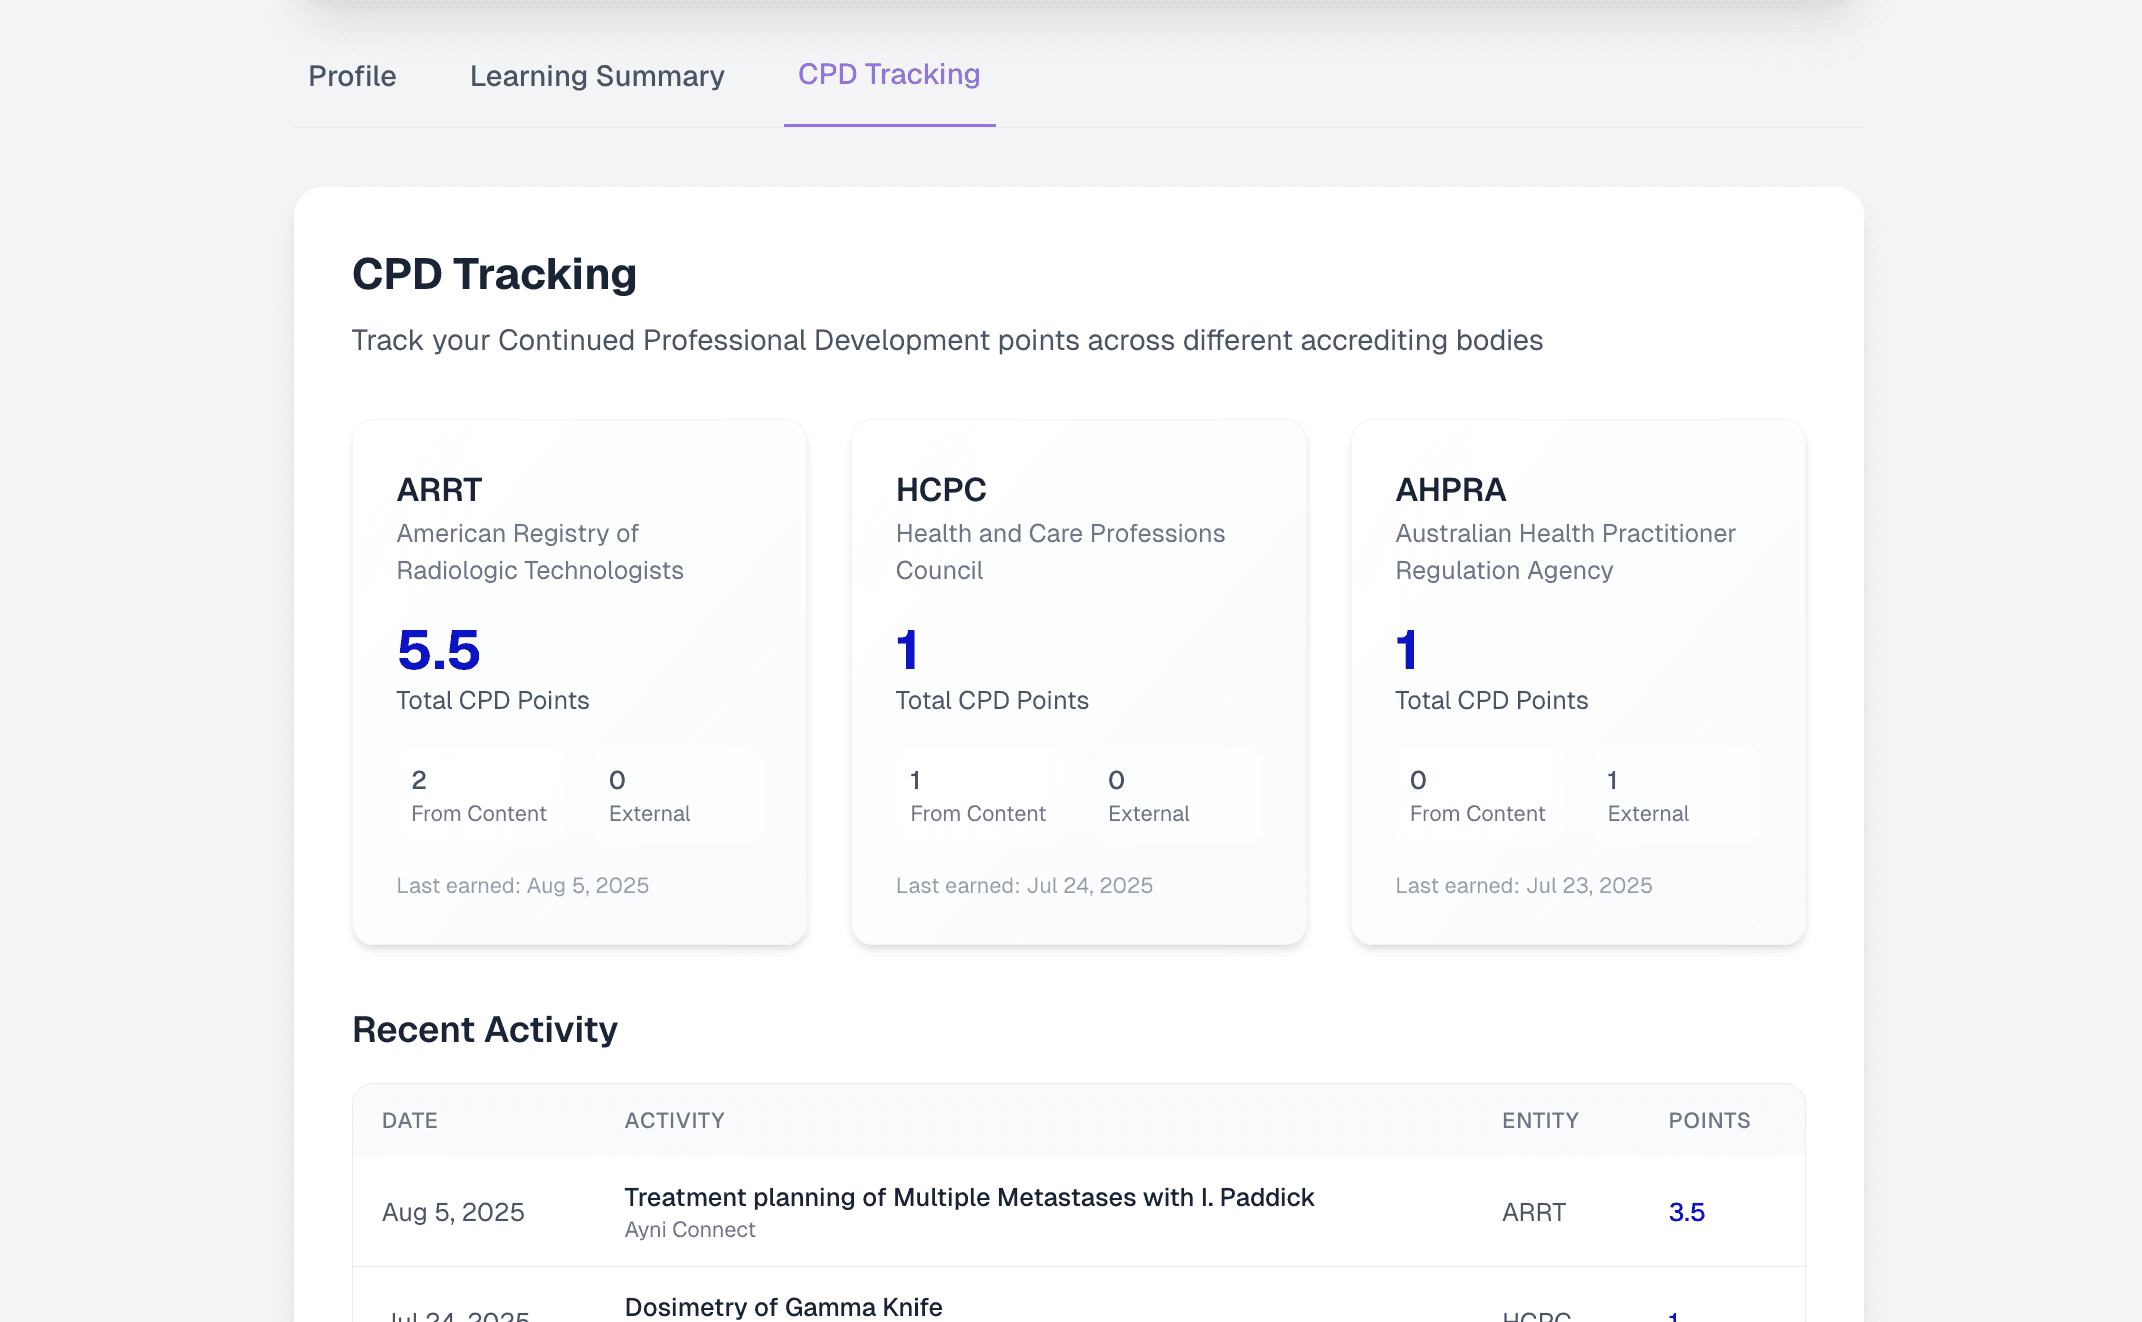Select the CPD Tracking tab

point(888,75)
